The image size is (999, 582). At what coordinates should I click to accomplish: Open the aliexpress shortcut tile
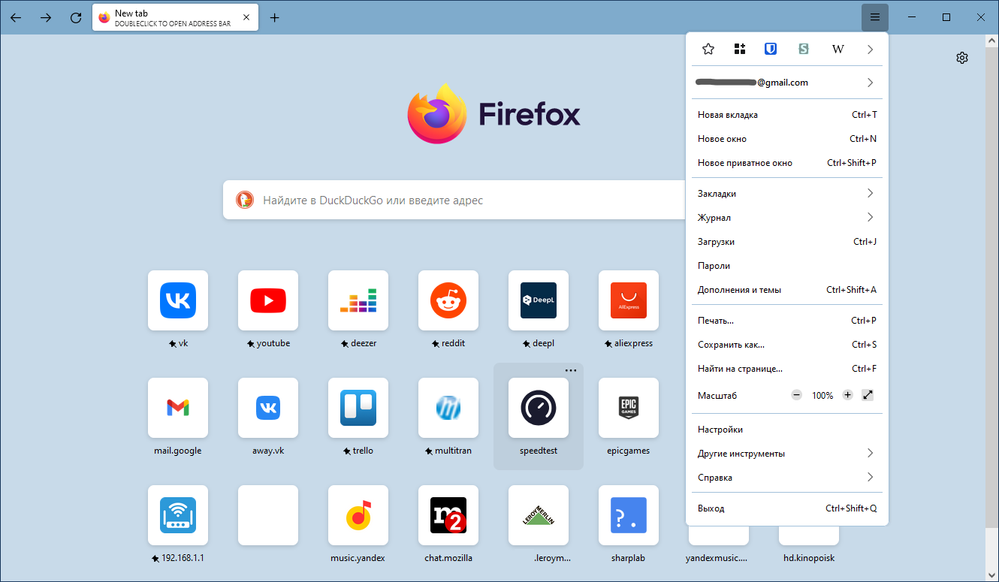click(x=629, y=300)
